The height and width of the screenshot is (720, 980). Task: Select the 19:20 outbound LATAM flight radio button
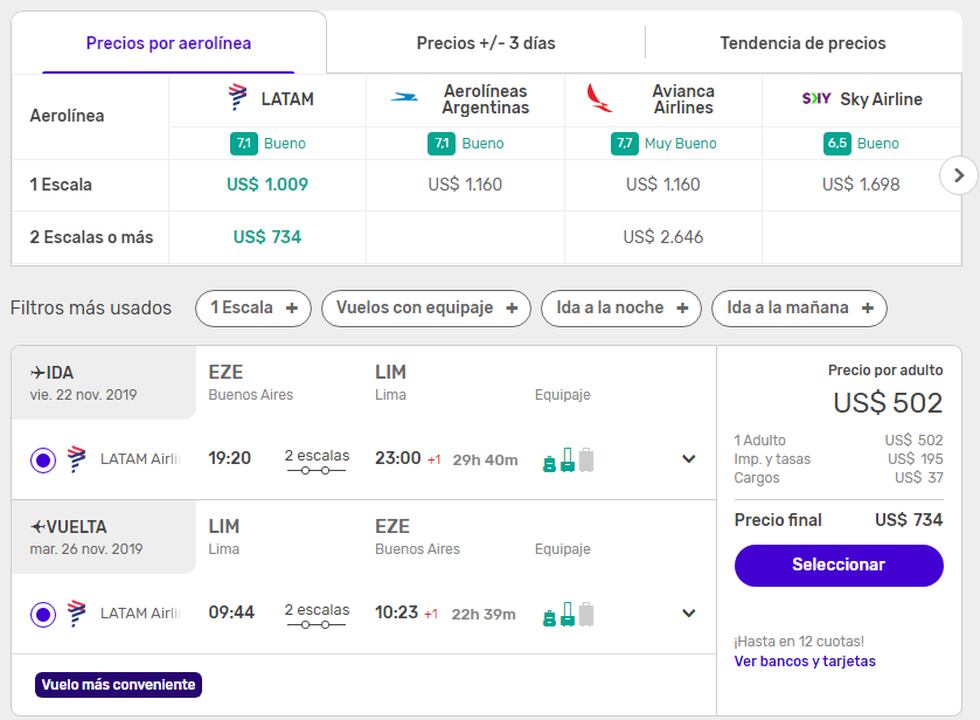point(43,460)
